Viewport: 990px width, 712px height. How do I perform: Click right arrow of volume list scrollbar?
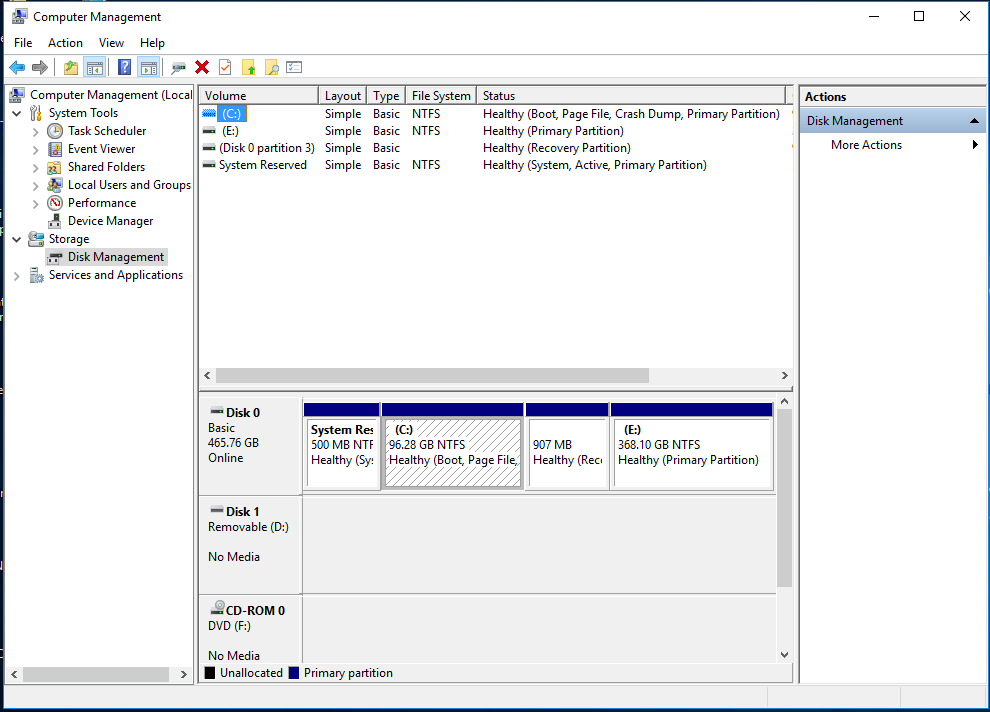(784, 376)
